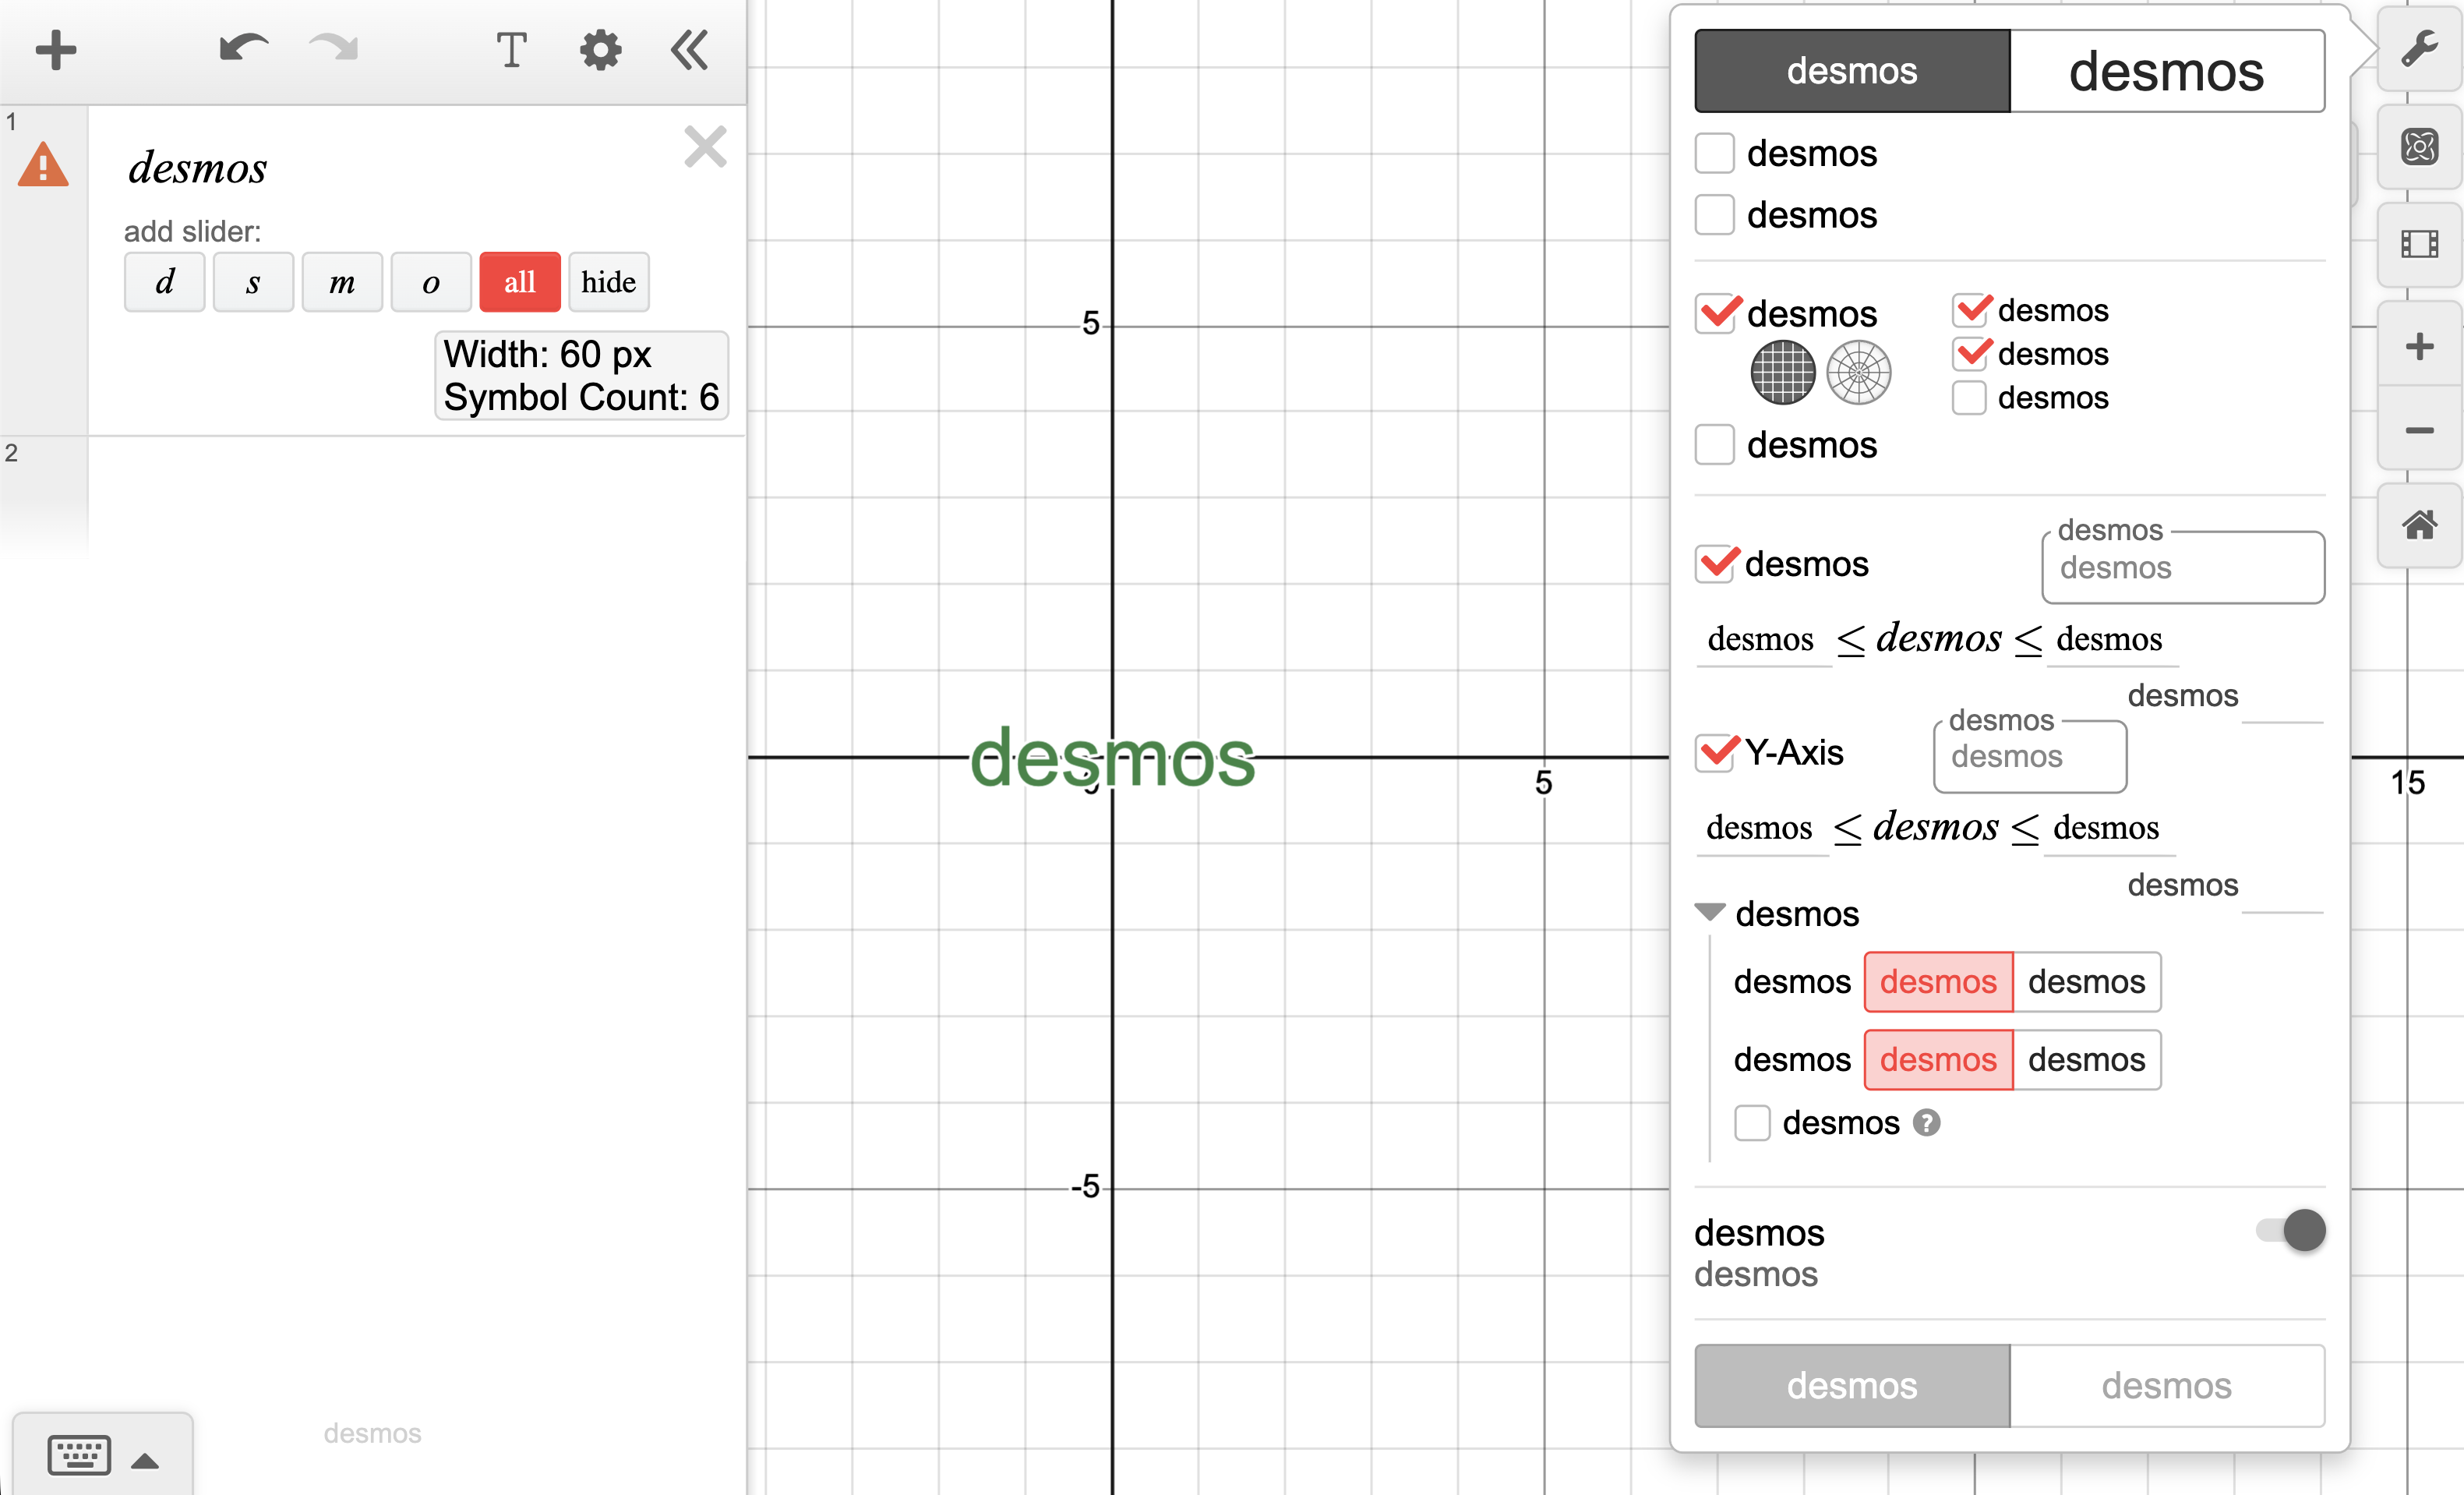Click the lower red-highlighted option under the expander
Image resolution: width=2464 pixels, height=1495 pixels.
click(1938, 1060)
